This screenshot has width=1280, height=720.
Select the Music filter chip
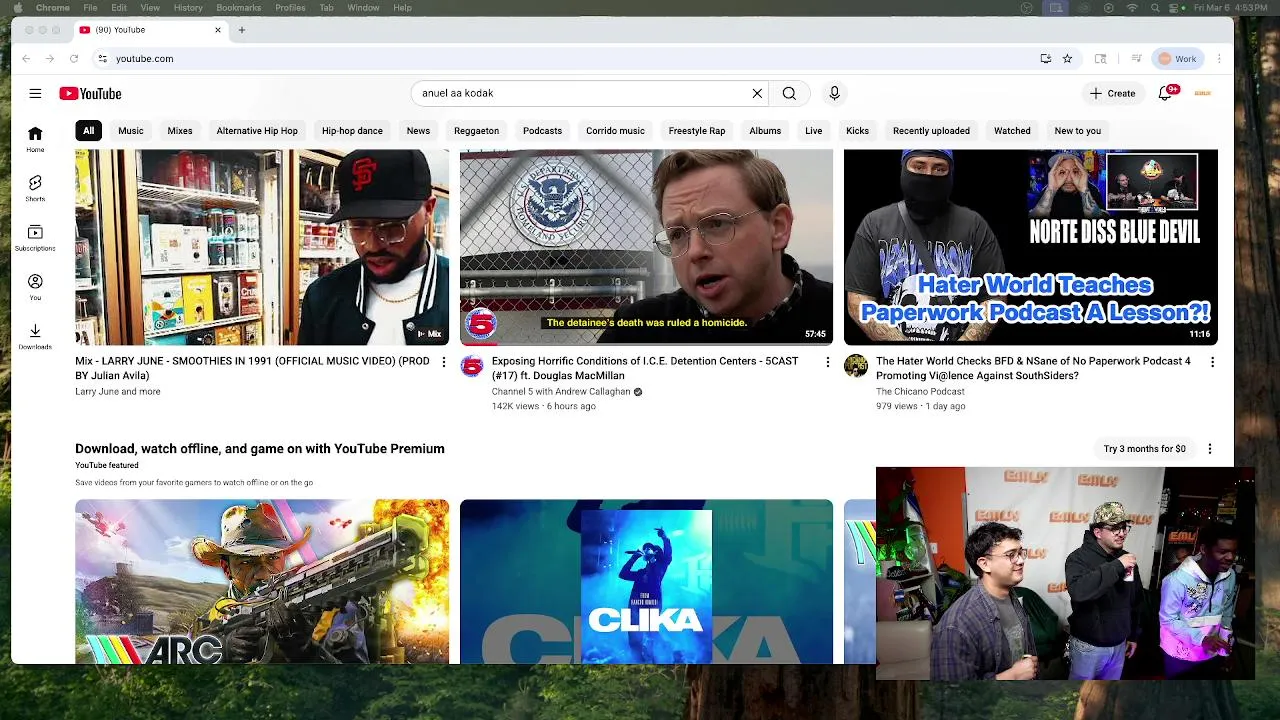(x=131, y=131)
